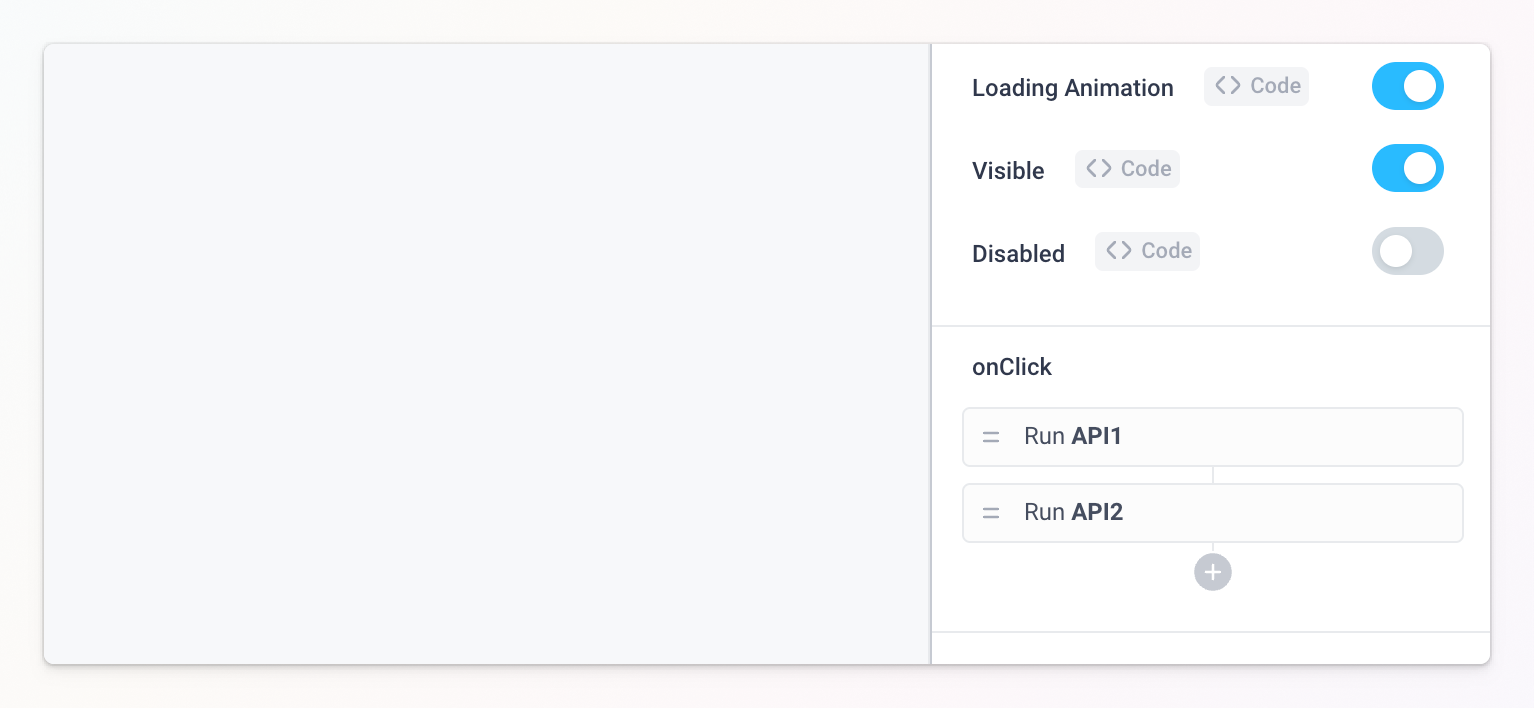The height and width of the screenshot is (708, 1534).
Task: Open the Code editor for Disabled
Action: point(1147,251)
